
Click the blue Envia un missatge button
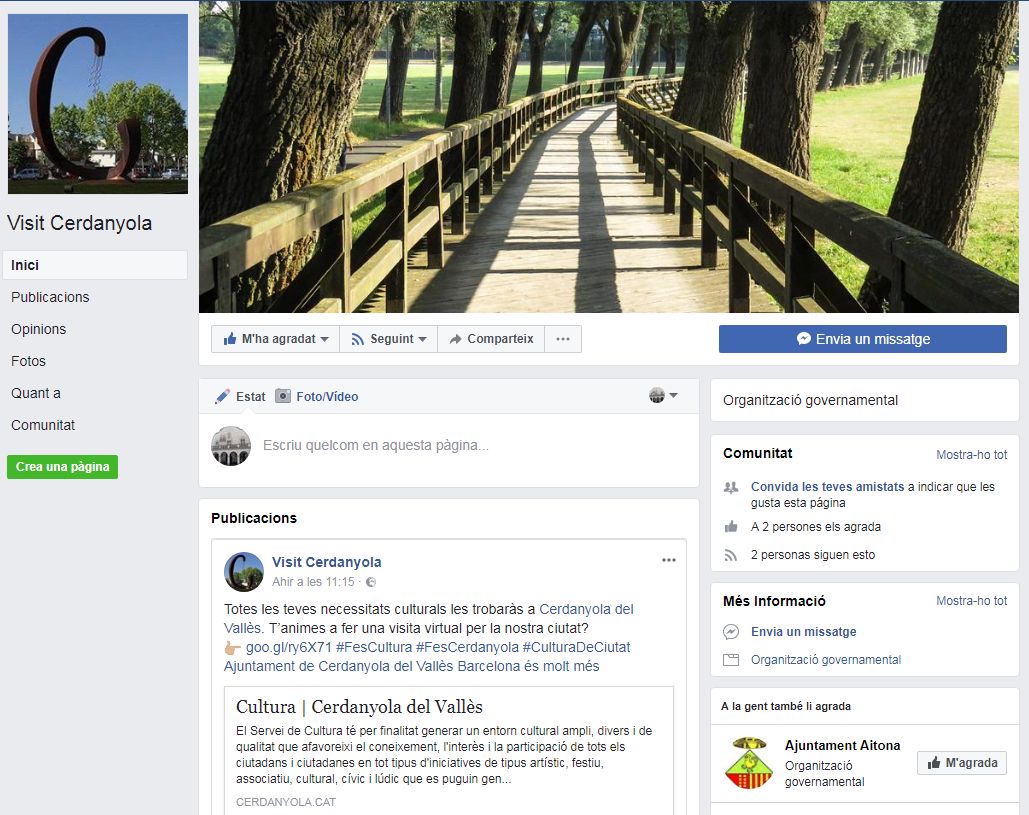point(862,339)
